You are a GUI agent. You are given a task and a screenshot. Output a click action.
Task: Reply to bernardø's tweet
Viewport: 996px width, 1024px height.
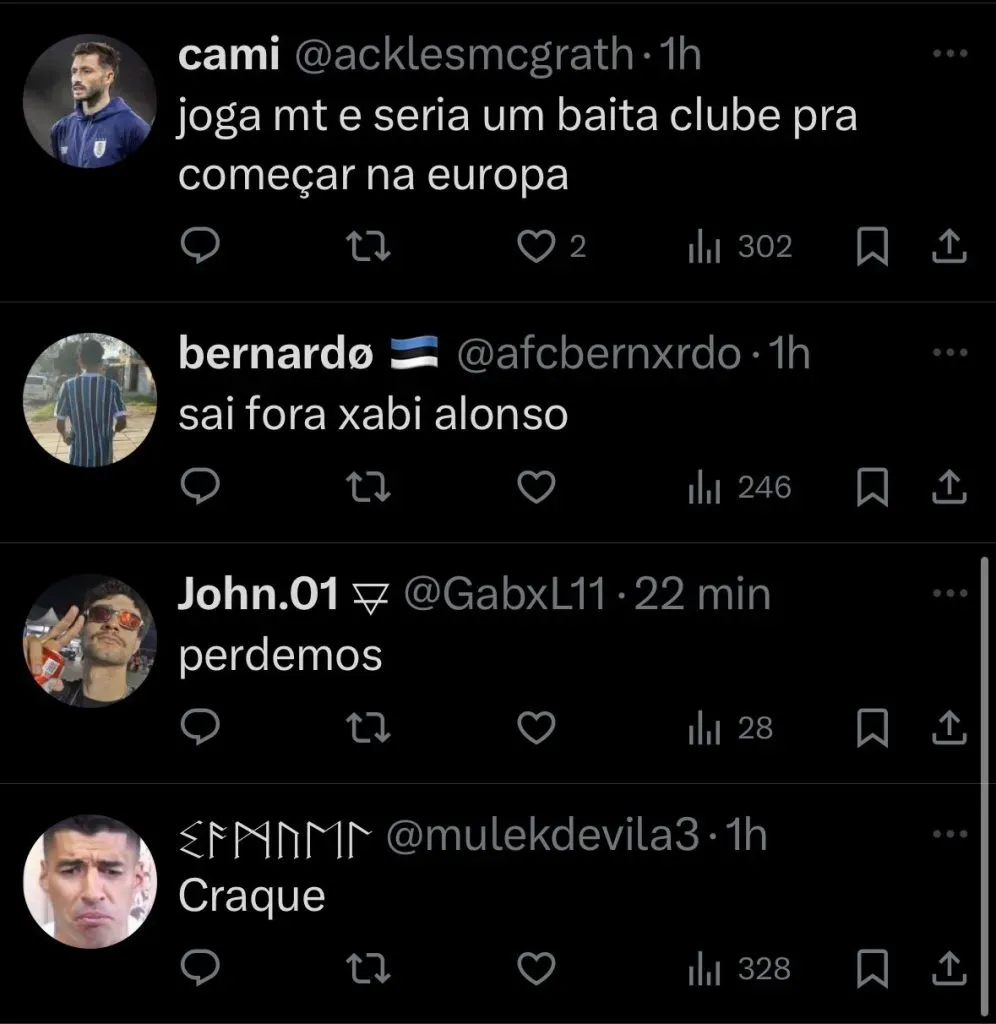click(200, 488)
